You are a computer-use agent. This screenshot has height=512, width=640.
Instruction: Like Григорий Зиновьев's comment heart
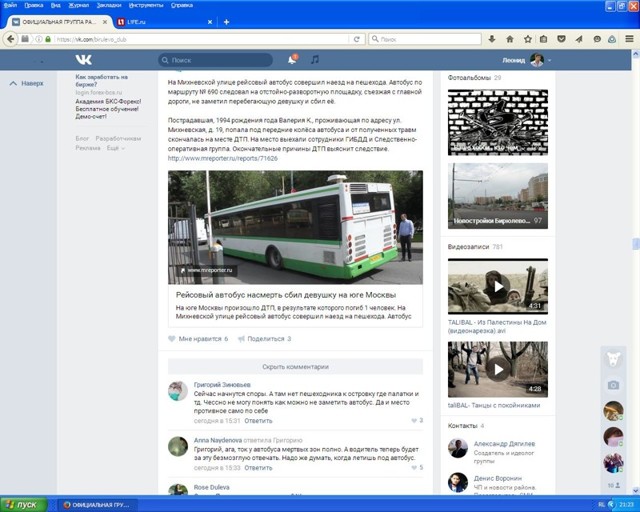click(x=414, y=421)
